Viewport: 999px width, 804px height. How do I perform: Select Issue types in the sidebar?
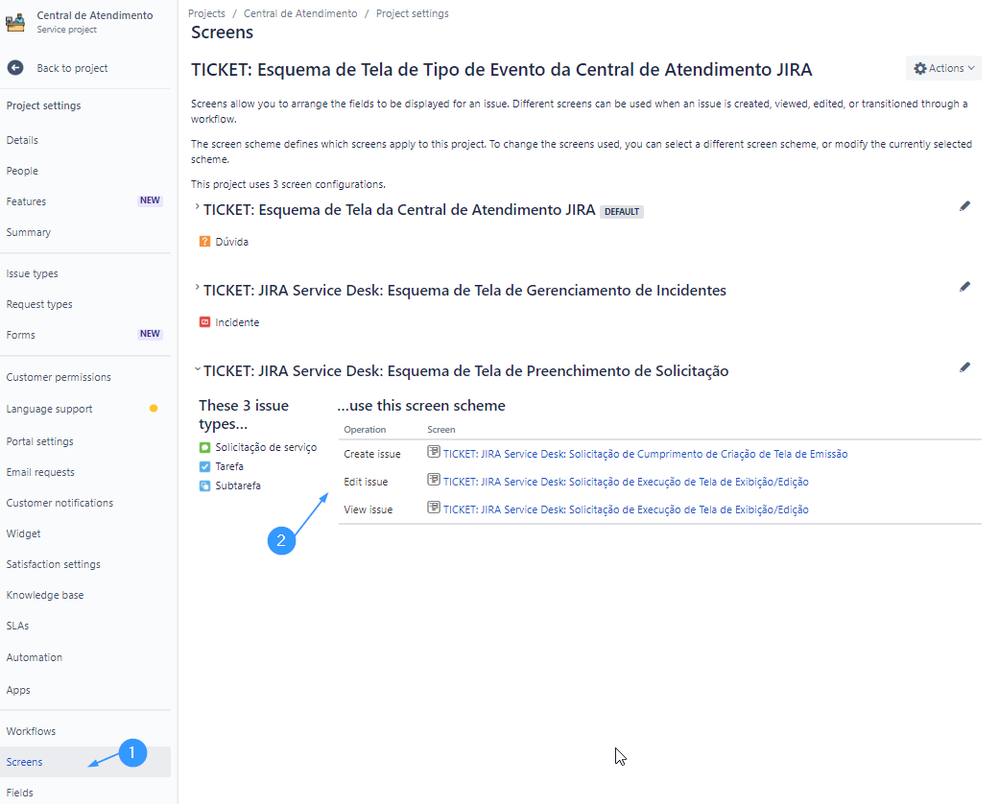pos(32,272)
